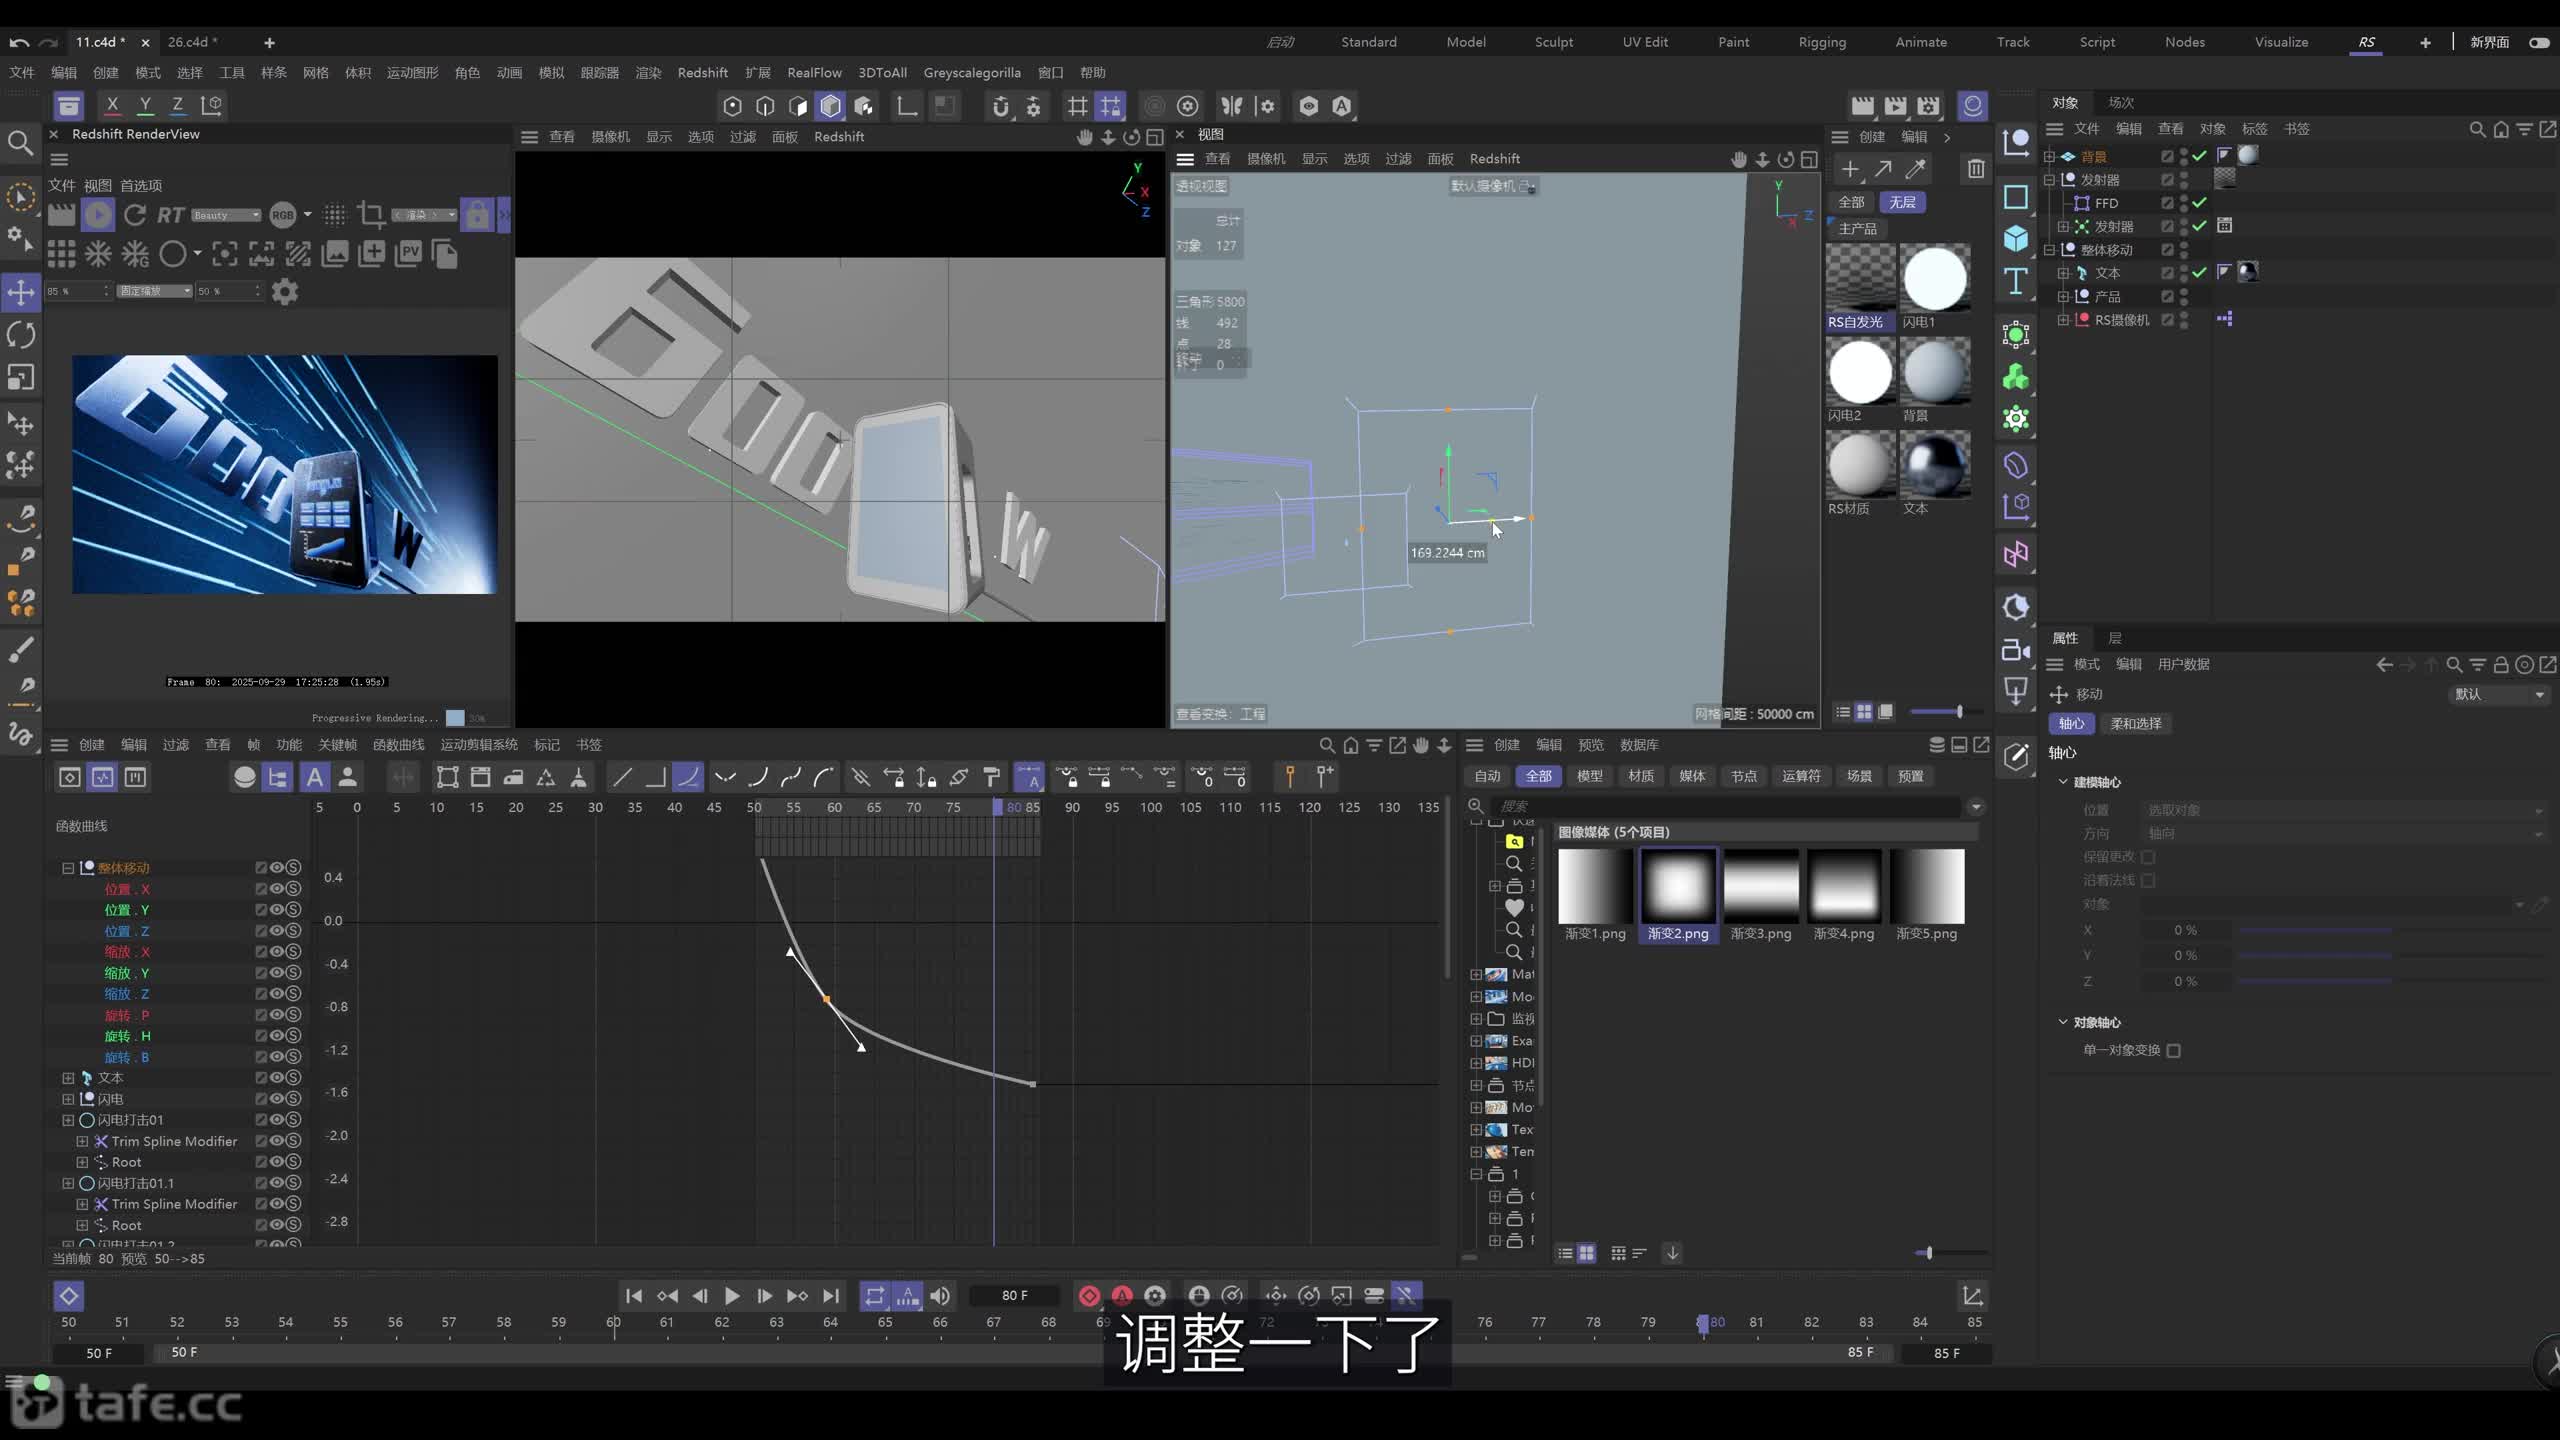The image size is (2560, 1440).
Task: Lock X axis in top toolbar
Action: [x=112, y=105]
